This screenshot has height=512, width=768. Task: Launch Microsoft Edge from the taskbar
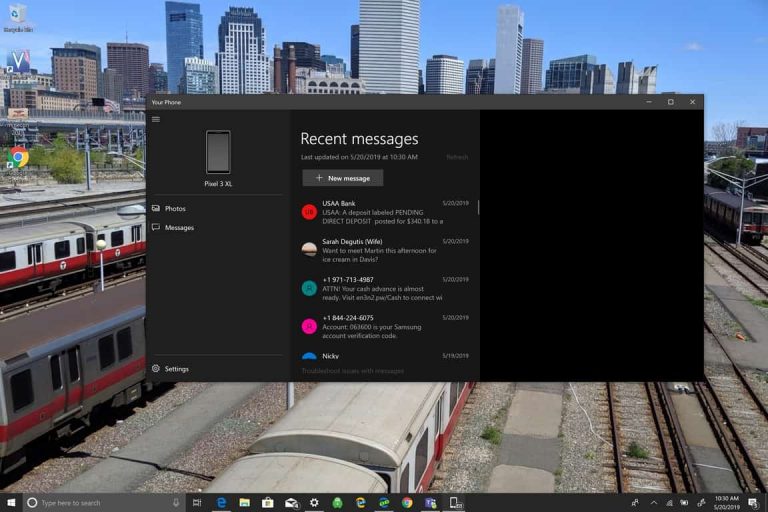click(x=221, y=503)
